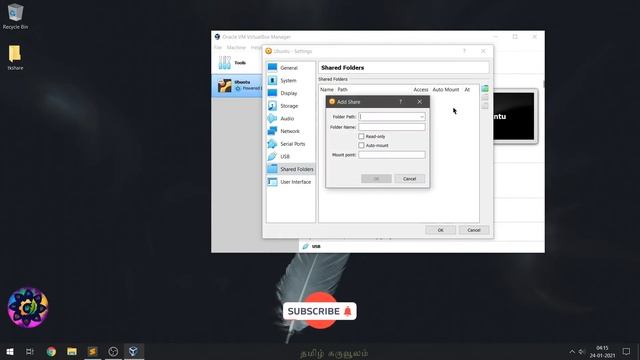Click the volume icon in tray
Screen dimensions: 640x360
coord(581,351)
